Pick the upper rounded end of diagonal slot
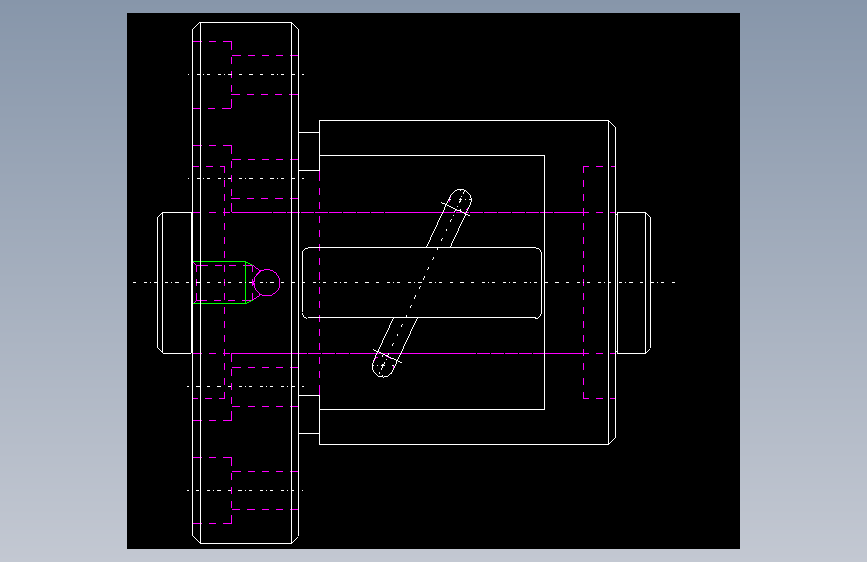The height and width of the screenshot is (562, 867). (458, 200)
